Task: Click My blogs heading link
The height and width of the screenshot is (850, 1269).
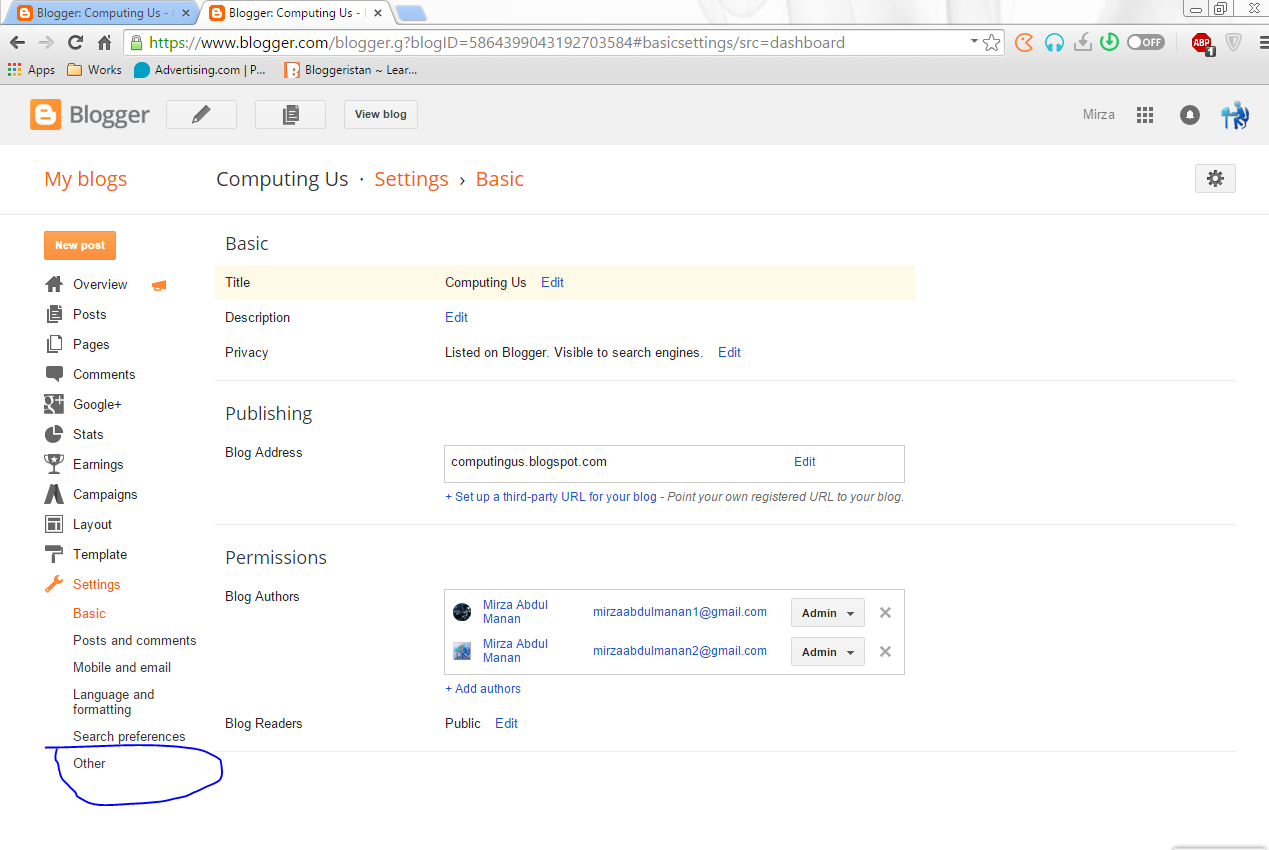Action: tap(86, 179)
